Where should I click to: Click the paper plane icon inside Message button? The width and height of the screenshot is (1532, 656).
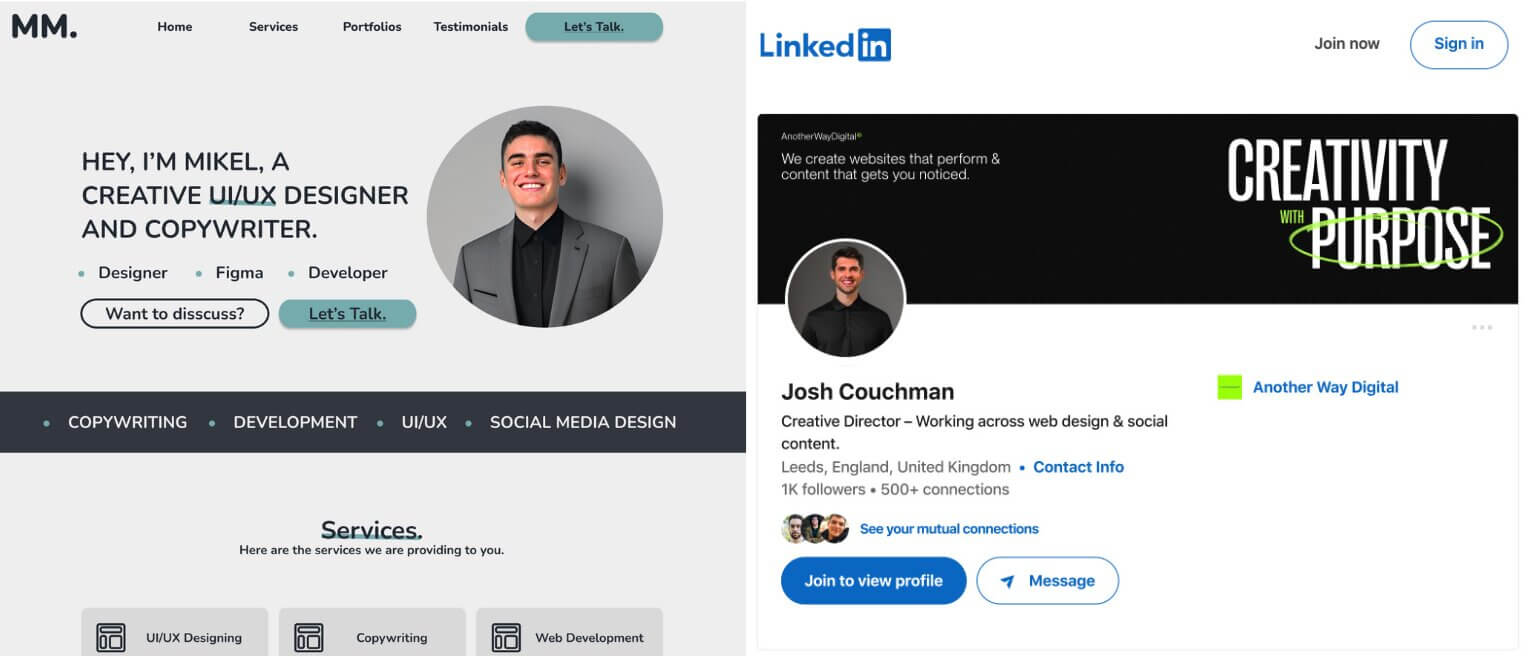[x=1006, y=580]
